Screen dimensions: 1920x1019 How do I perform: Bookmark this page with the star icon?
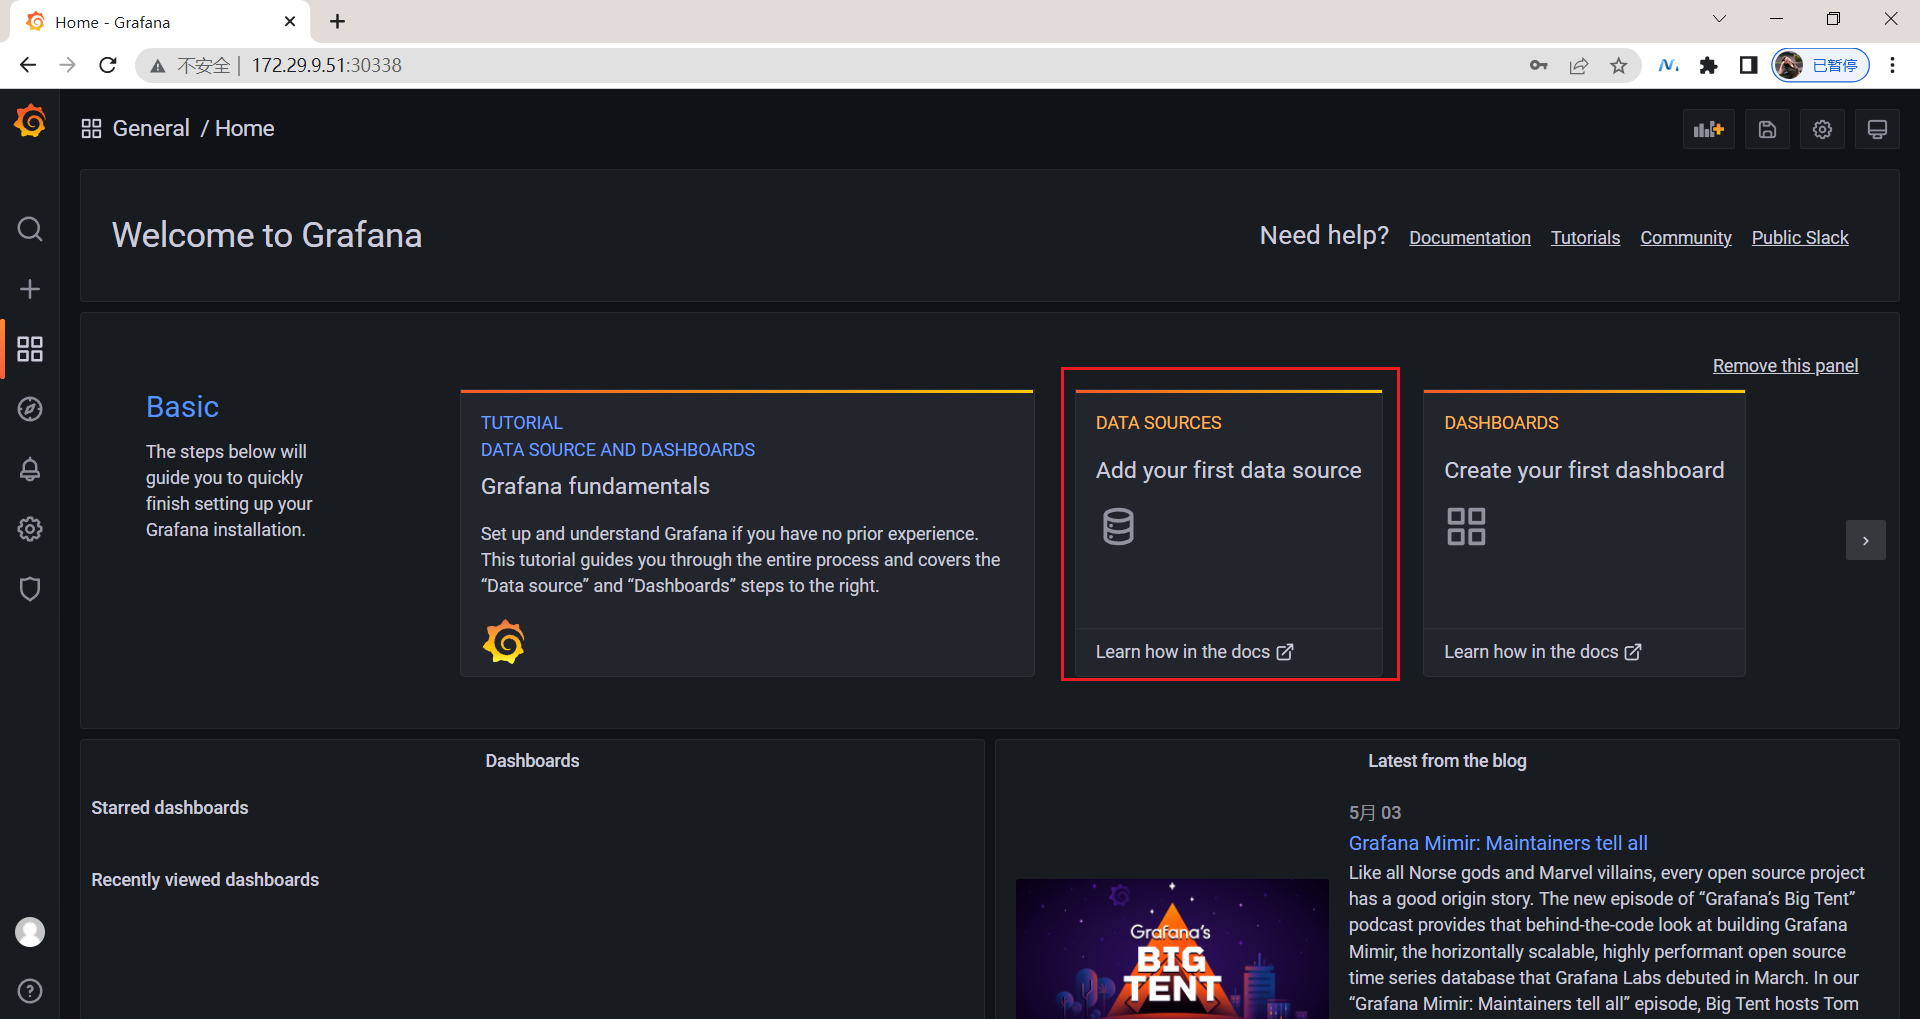point(1618,66)
